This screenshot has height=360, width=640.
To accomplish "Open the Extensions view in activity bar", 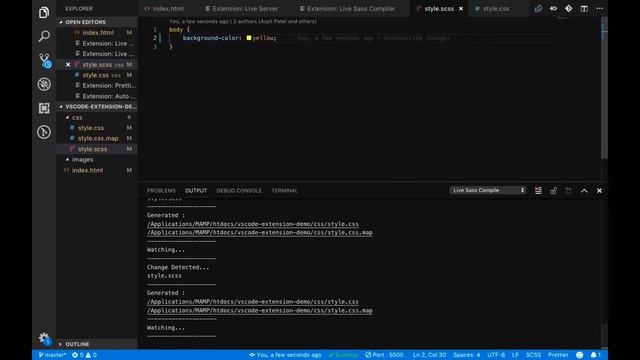I will coord(44,108).
